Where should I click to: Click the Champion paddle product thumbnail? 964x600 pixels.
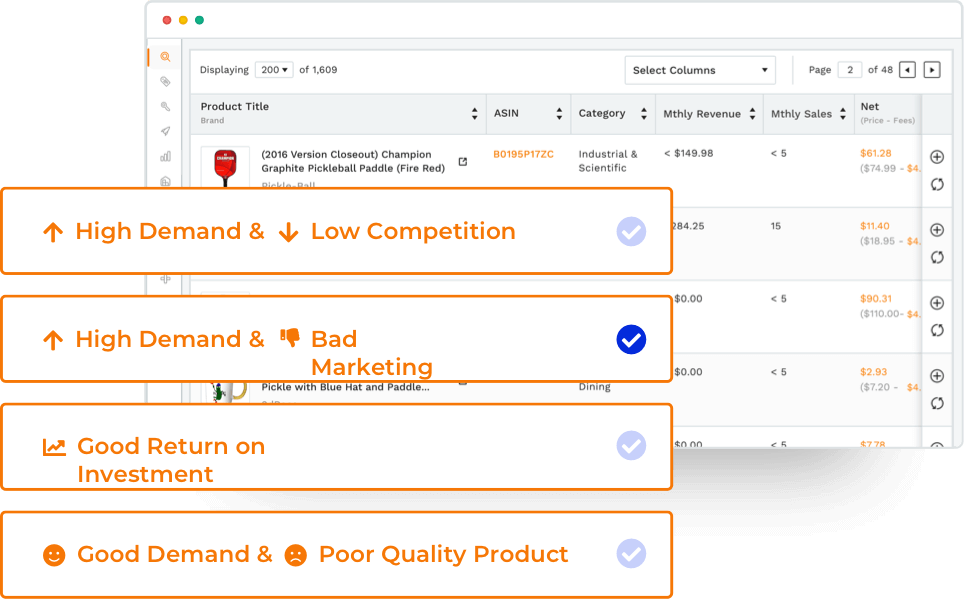(225, 167)
